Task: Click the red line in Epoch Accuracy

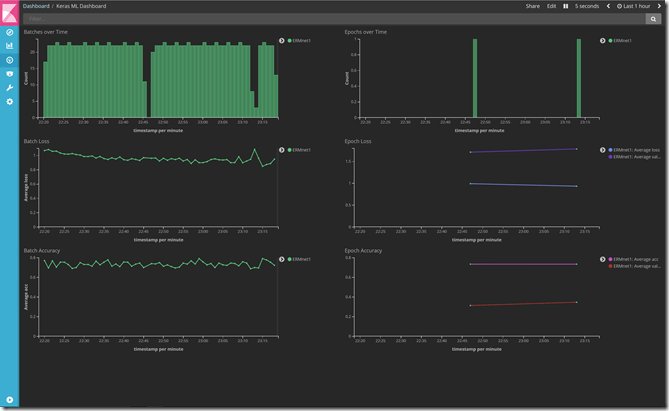Action: click(x=524, y=304)
